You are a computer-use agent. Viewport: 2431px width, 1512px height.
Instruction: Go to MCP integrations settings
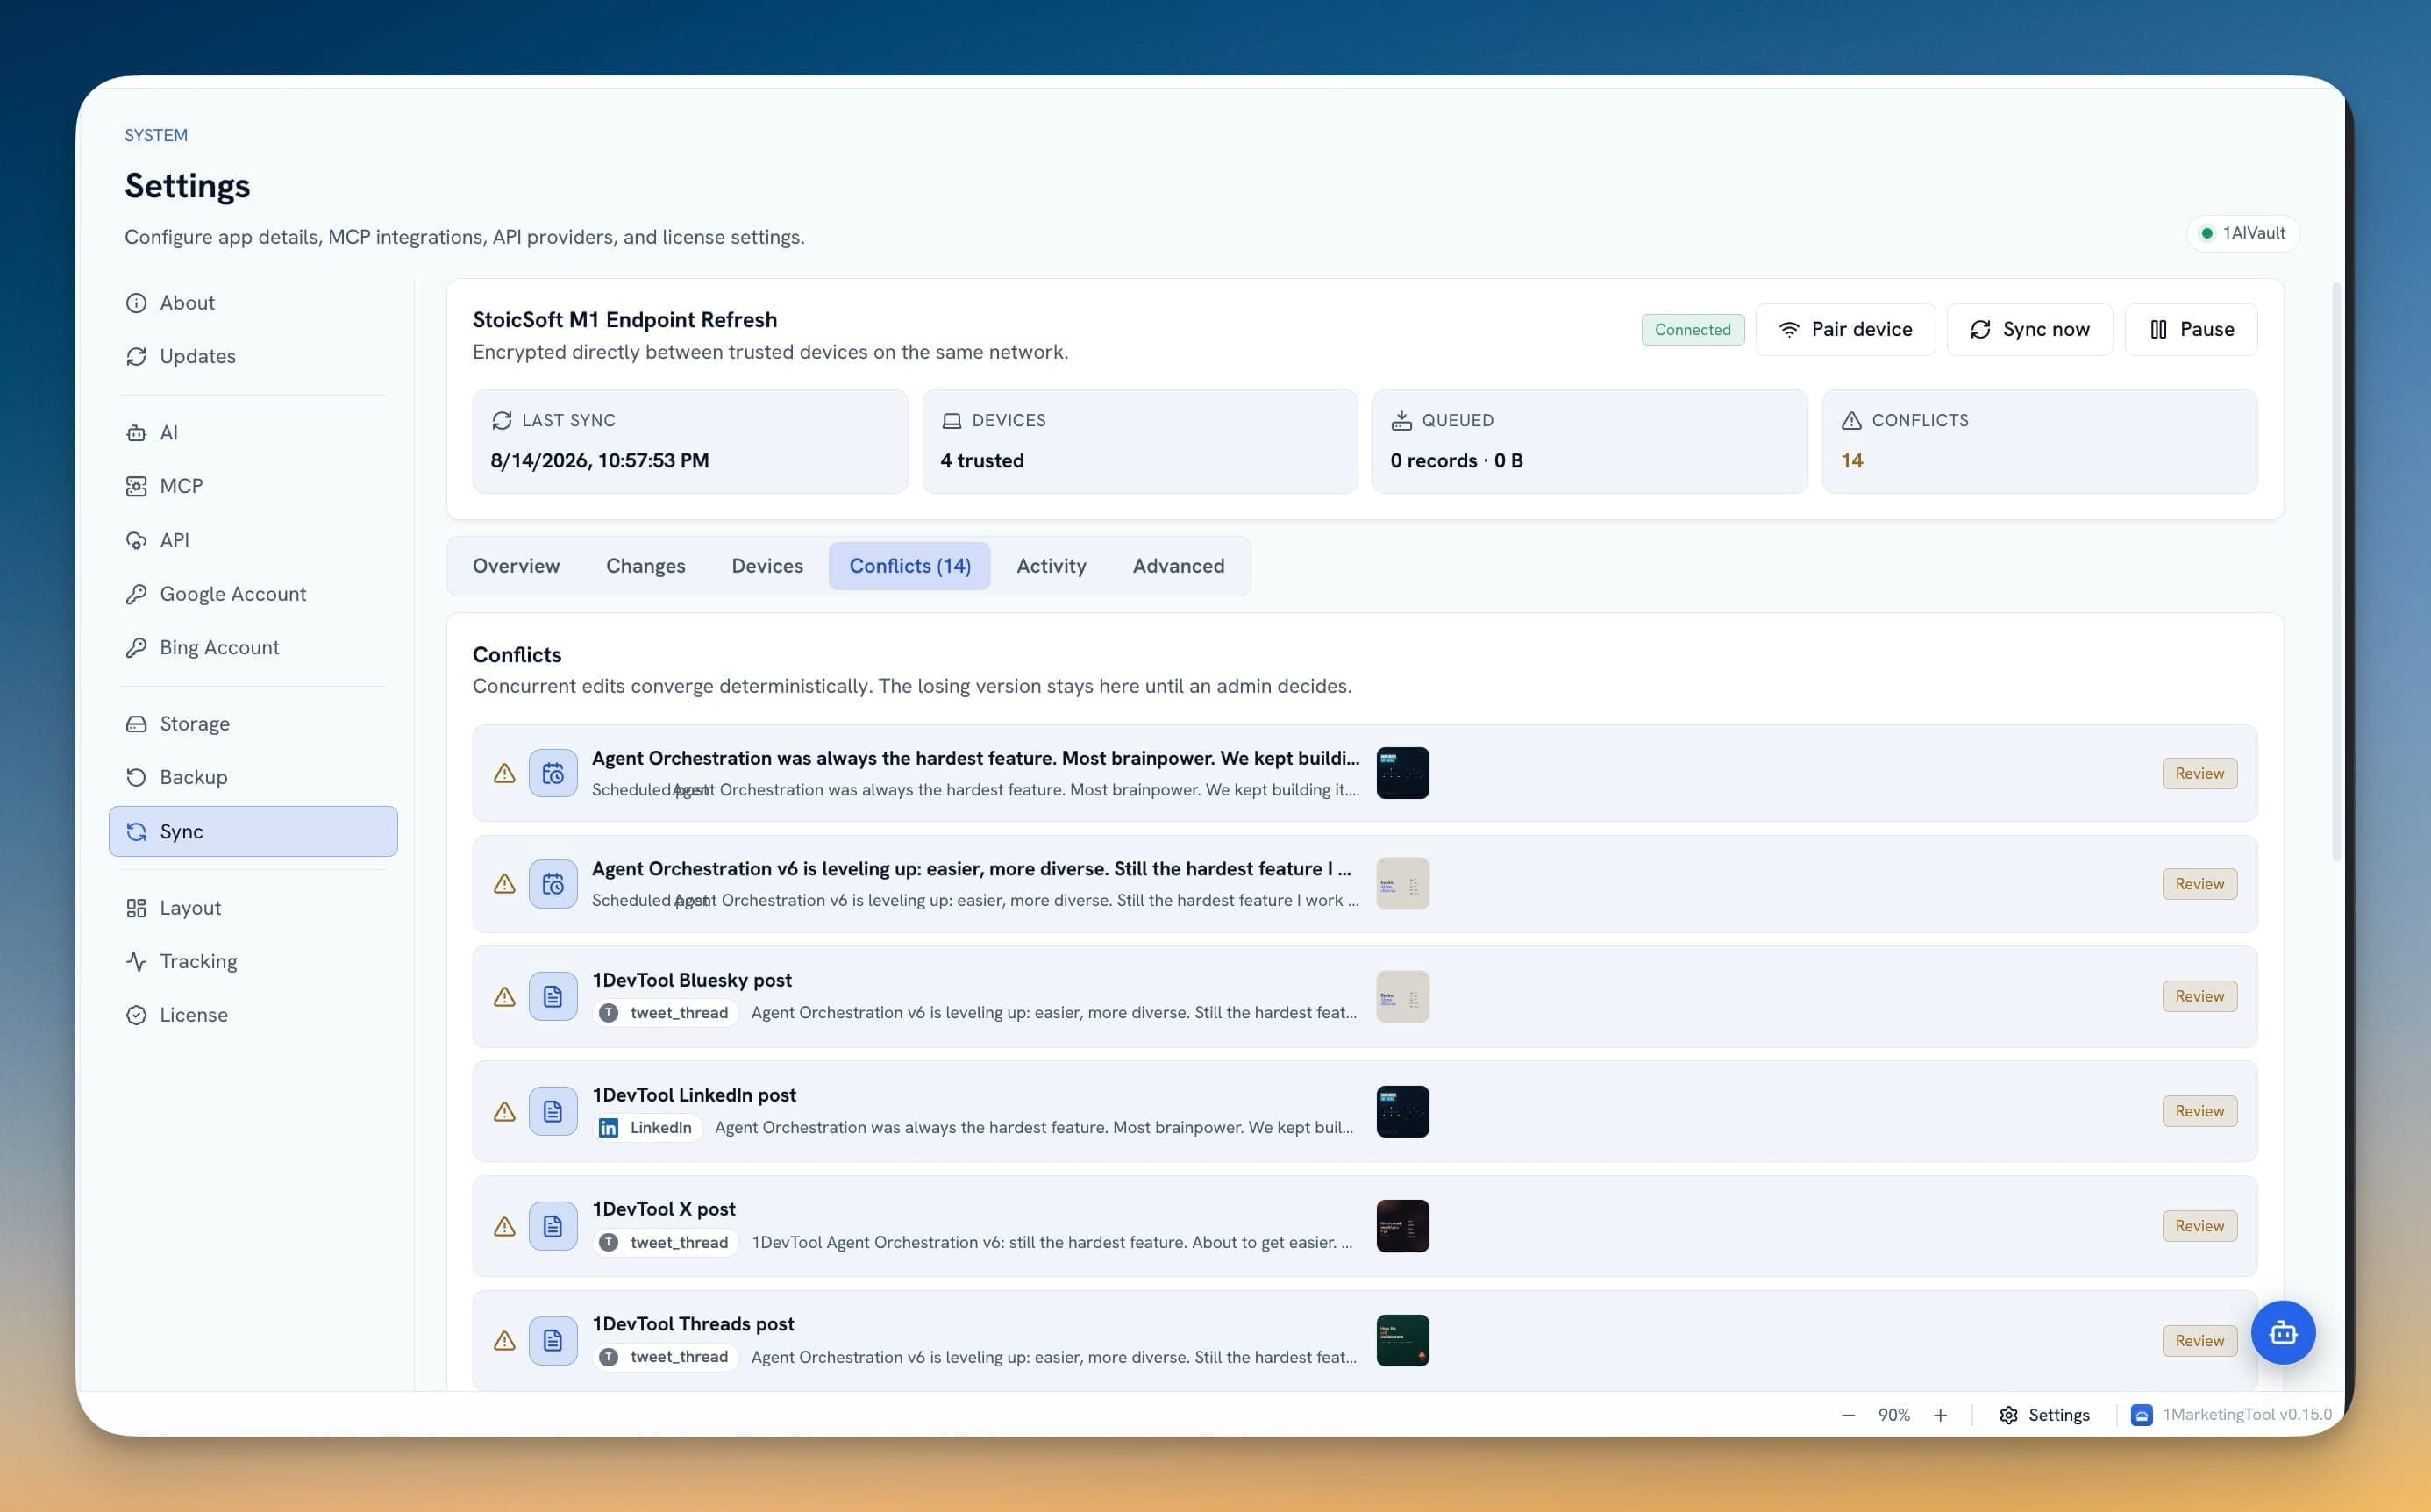(253, 486)
